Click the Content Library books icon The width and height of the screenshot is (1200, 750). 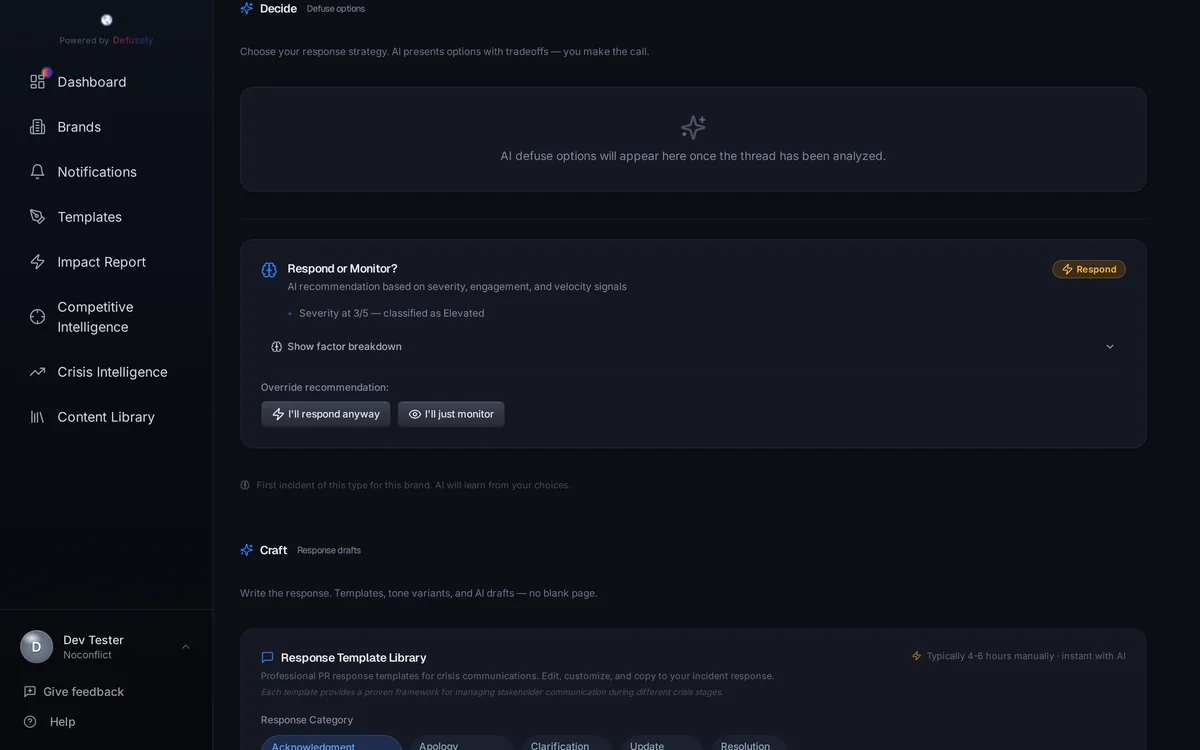click(38, 417)
